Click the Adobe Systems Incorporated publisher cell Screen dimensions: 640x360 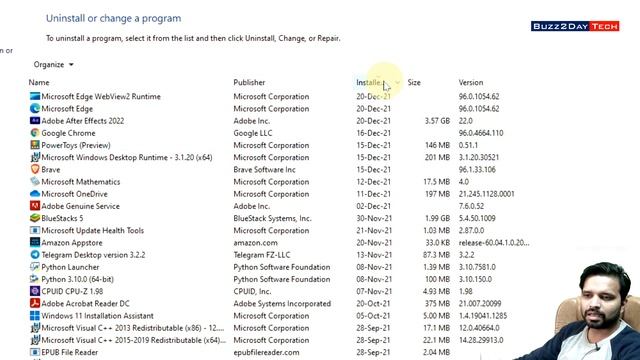click(x=282, y=304)
